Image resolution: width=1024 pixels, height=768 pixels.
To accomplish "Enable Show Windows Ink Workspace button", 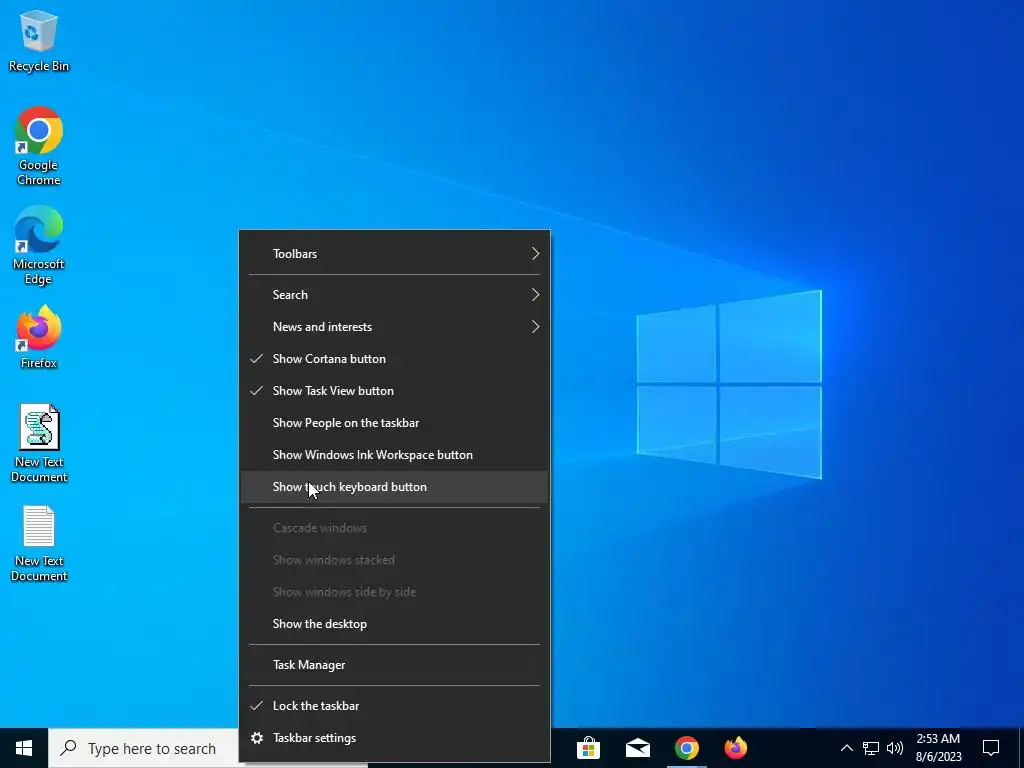I will [x=394, y=455].
